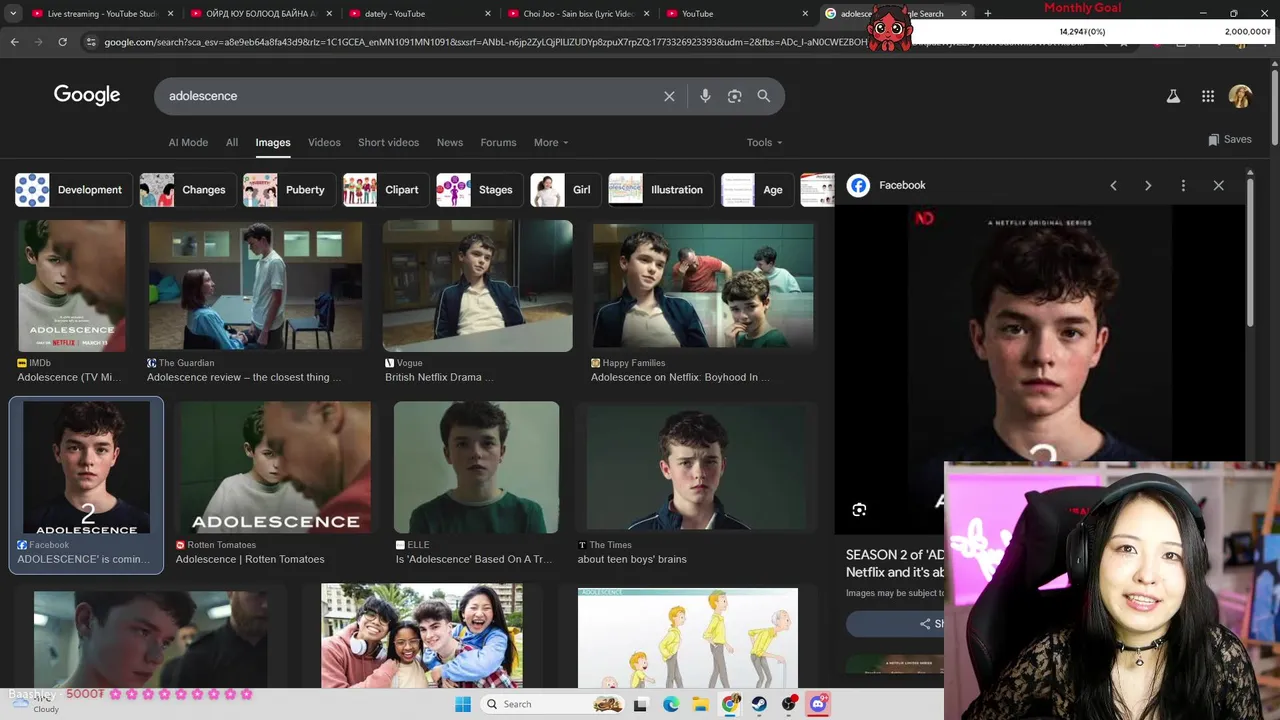This screenshot has height=720, width=1280.
Task: Switch to Forums tab
Action: point(498,142)
